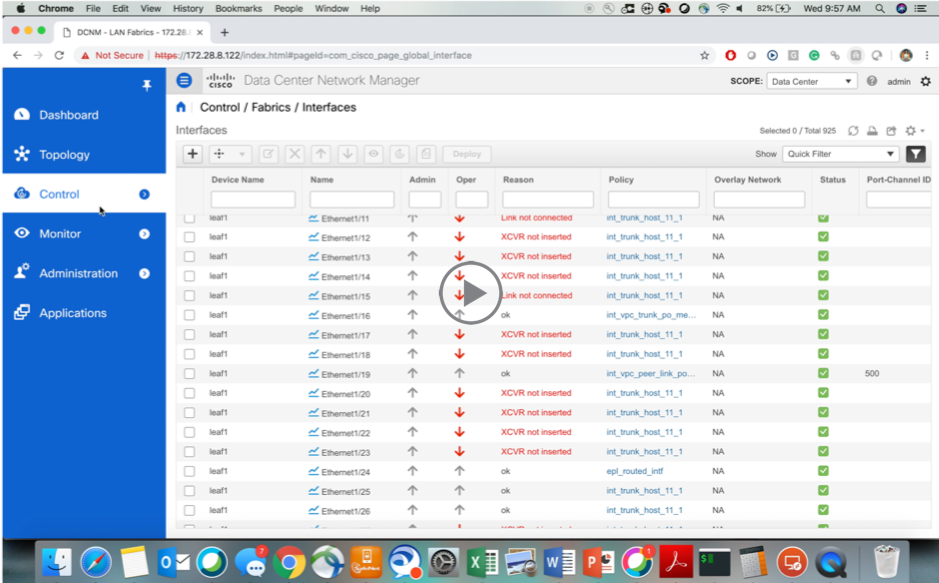This screenshot has width=939, height=583.
Task: Pin the sidebar with the pin icon
Action: click(x=146, y=86)
